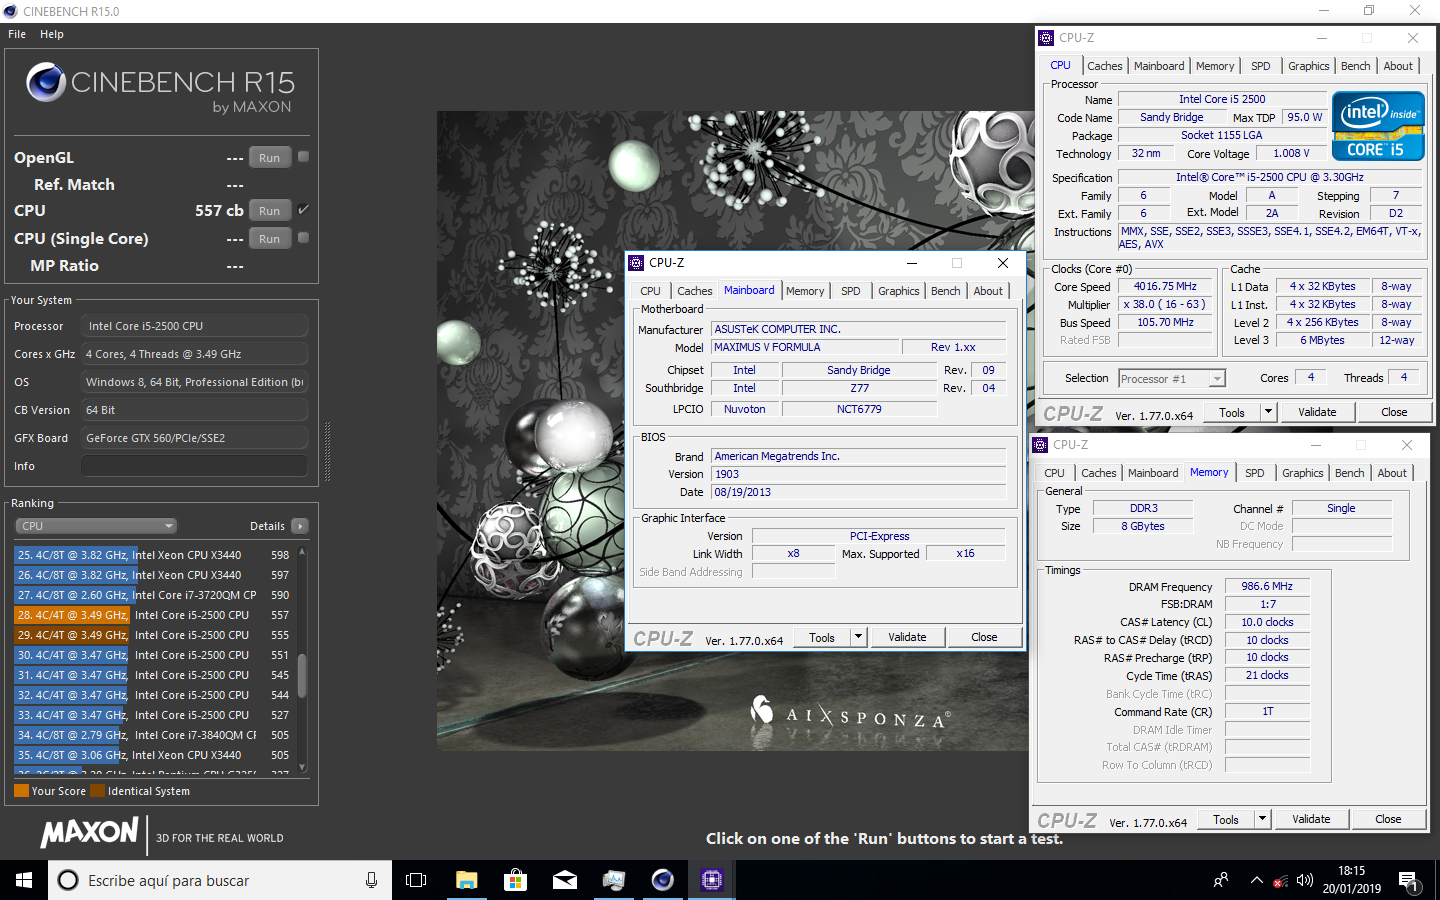Run the CPU benchmark
This screenshot has height=900, width=1440.
[x=269, y=211]
